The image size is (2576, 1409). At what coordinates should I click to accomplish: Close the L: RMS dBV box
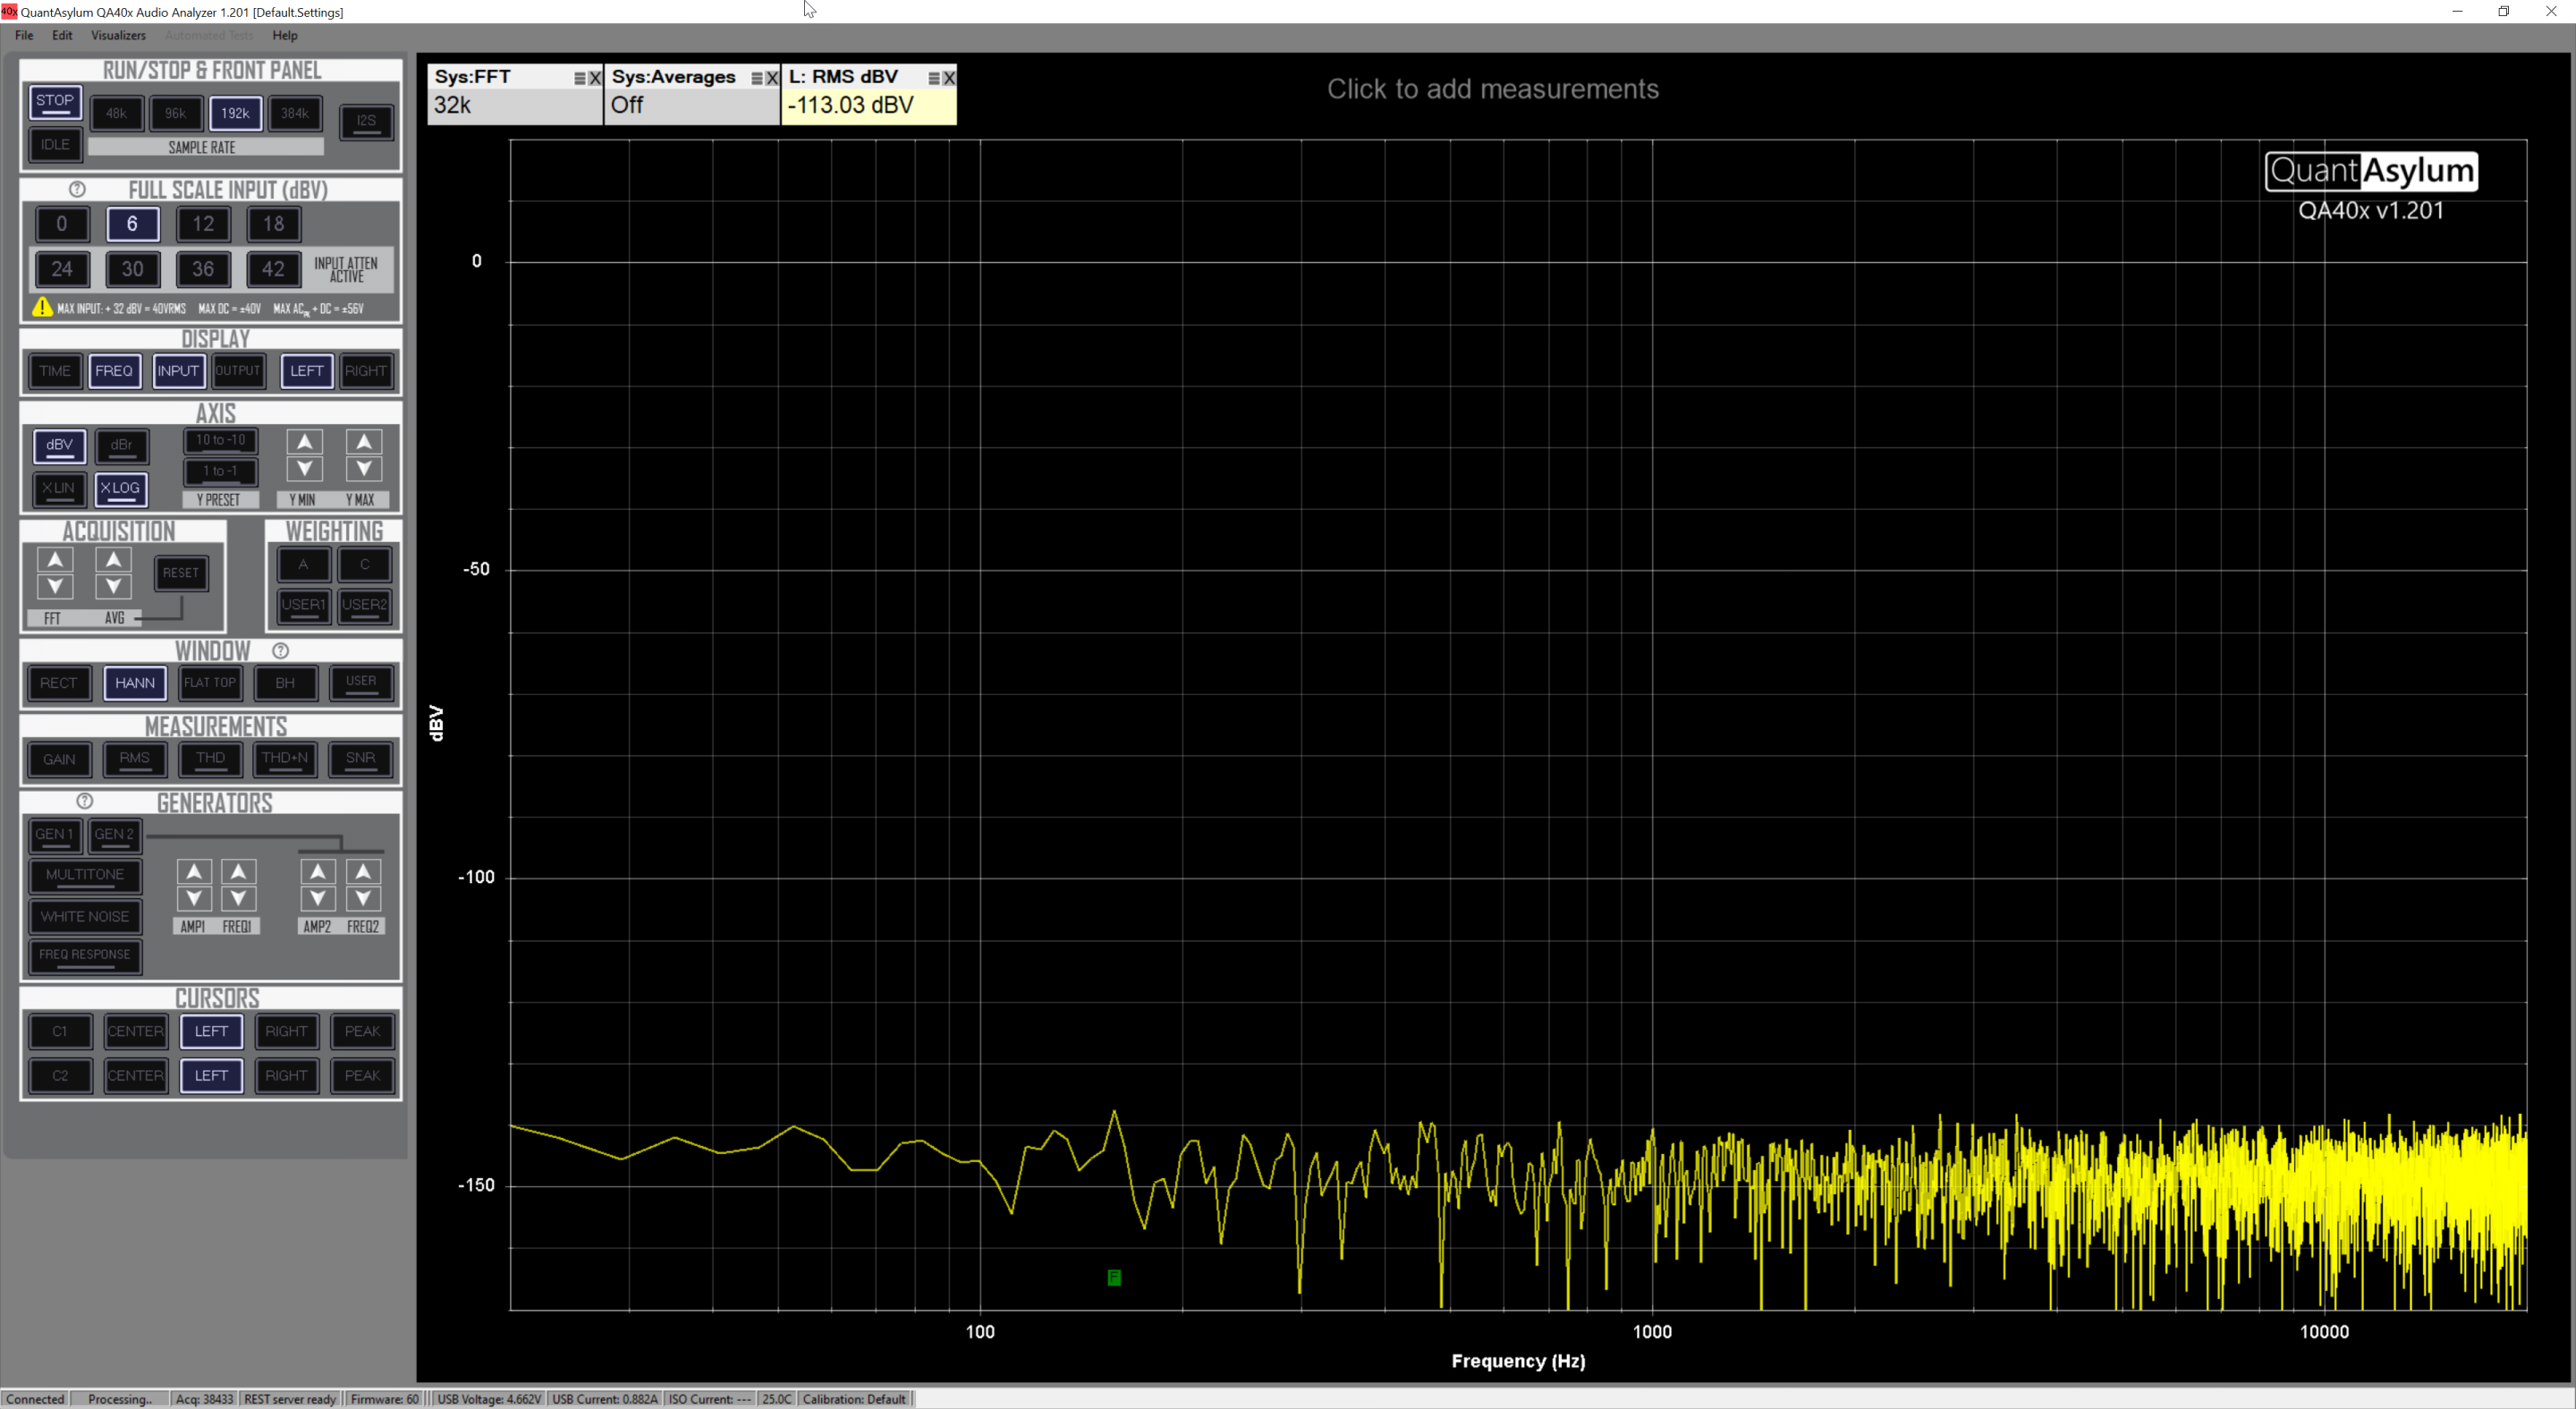click(x=949, y=78)
